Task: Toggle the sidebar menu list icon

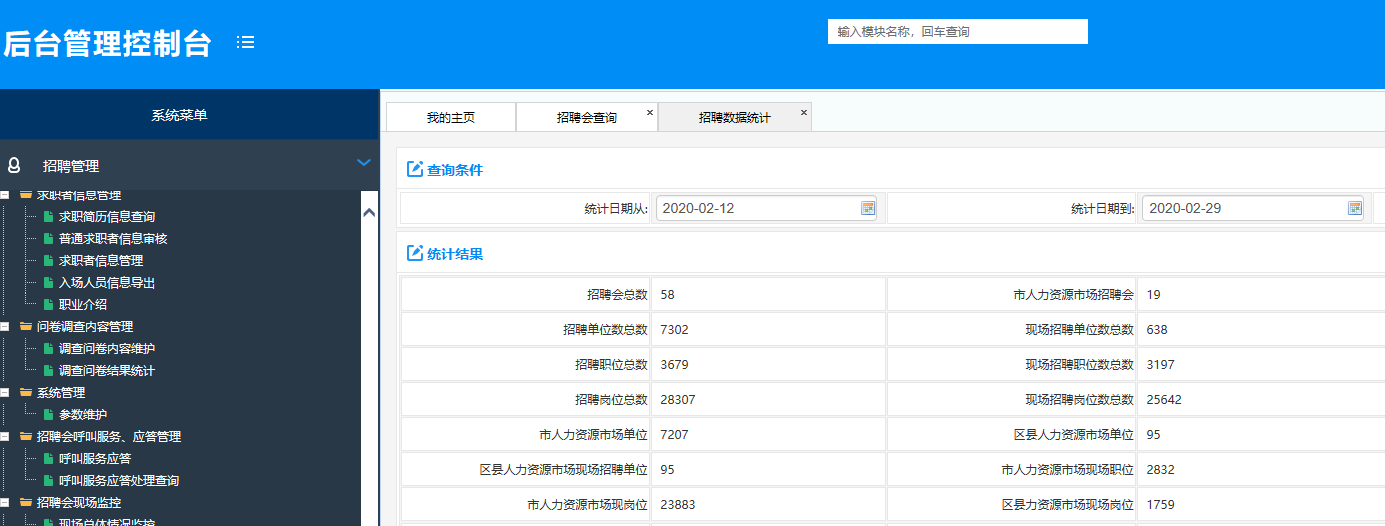Action: (x=245, y=42)
